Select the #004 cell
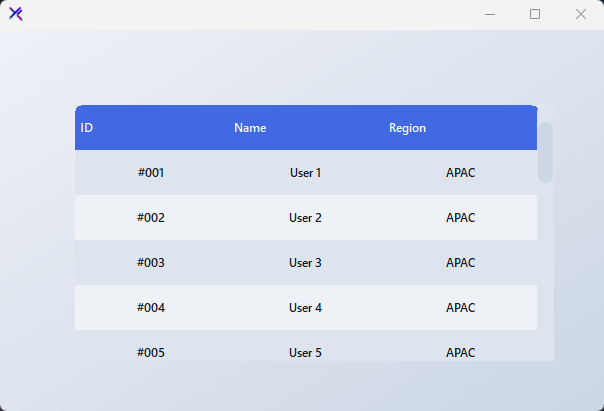Viewport: 604px width, 411px height. 151,308
